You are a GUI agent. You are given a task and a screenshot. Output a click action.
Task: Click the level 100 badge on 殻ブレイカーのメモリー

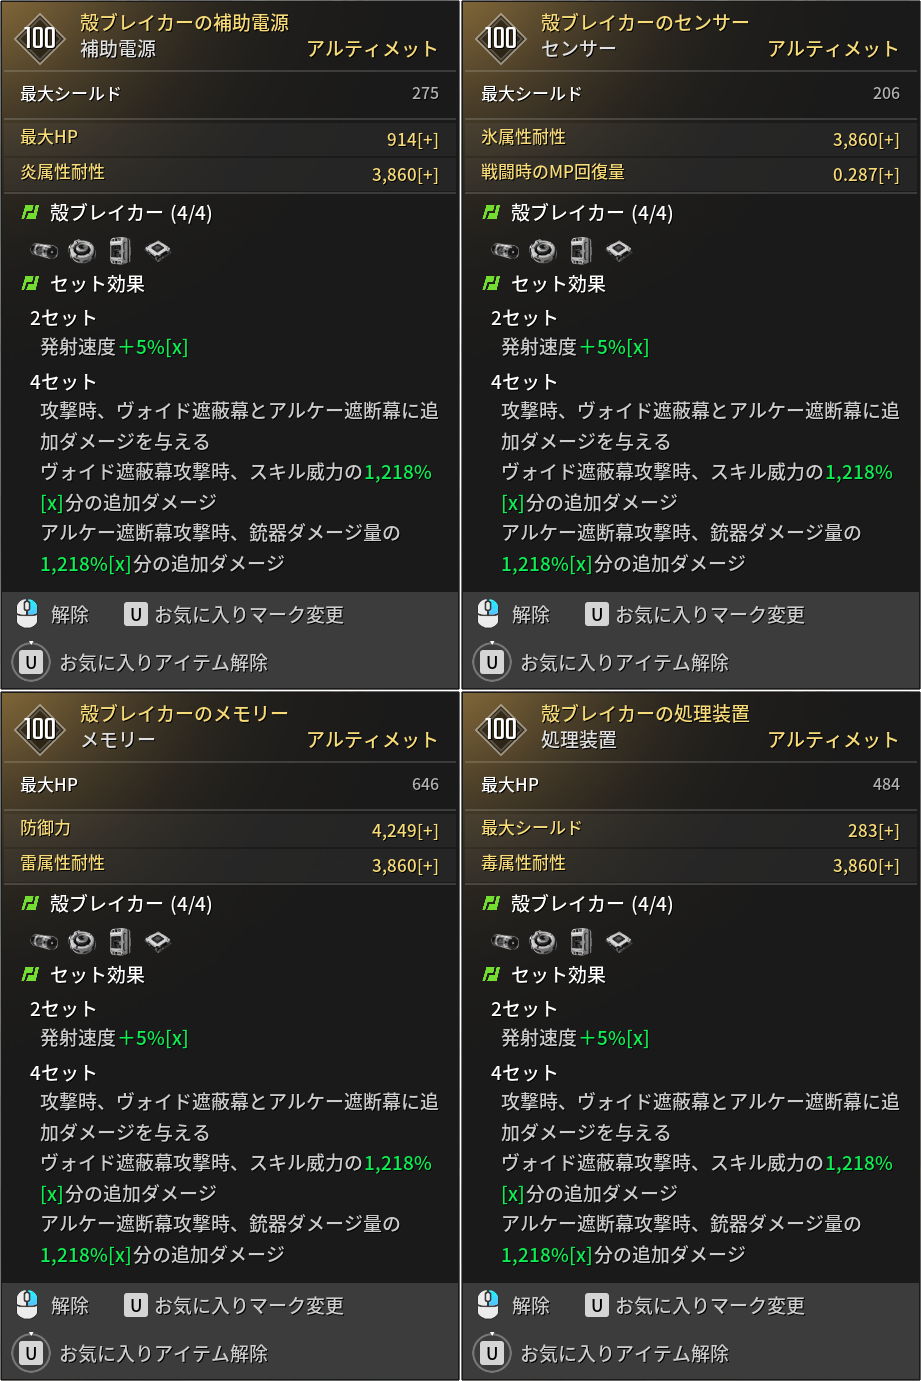[x=40, y=728]
